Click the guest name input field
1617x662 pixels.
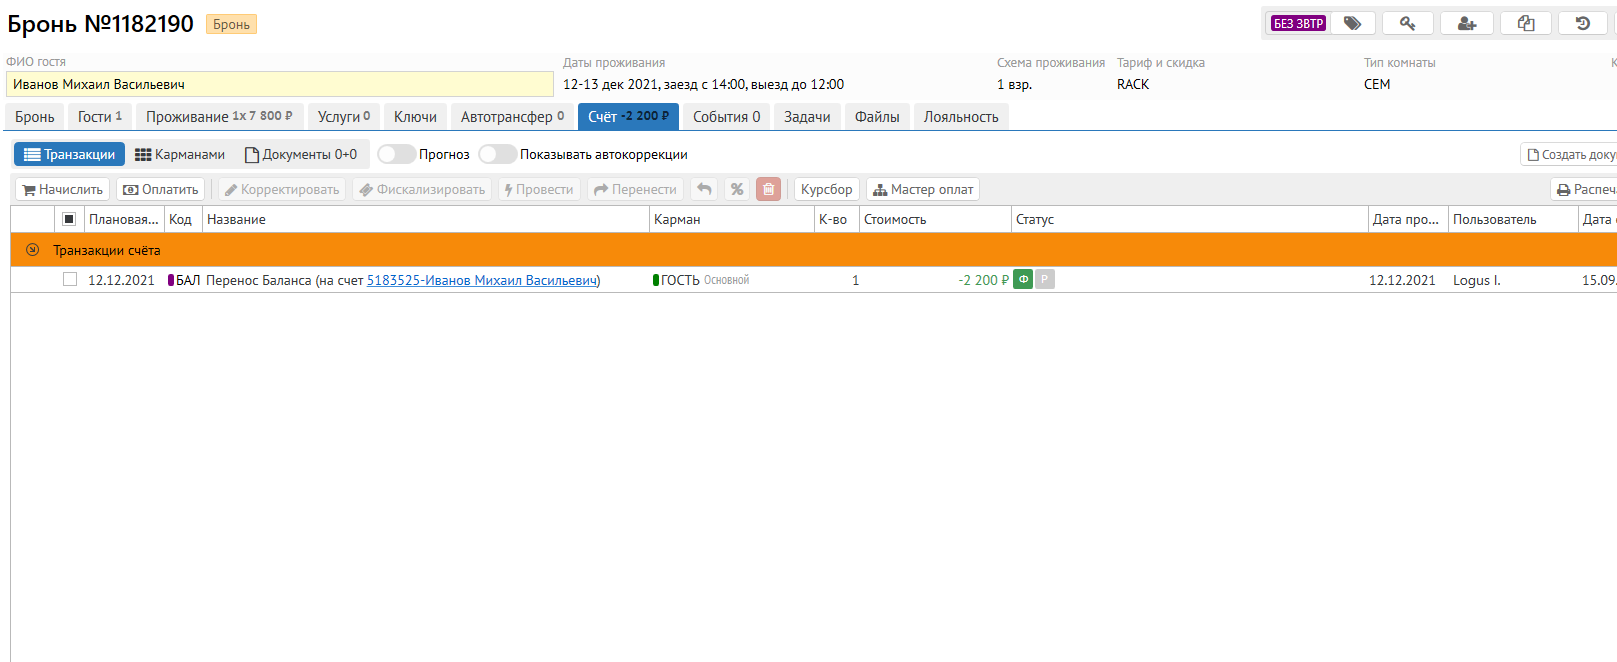point(279,84)
